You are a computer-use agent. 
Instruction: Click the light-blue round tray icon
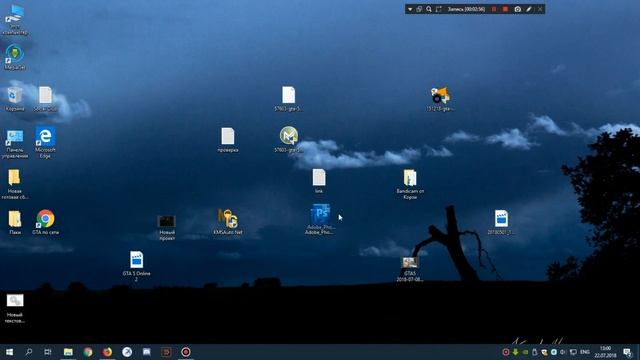(x=554, y=352)
